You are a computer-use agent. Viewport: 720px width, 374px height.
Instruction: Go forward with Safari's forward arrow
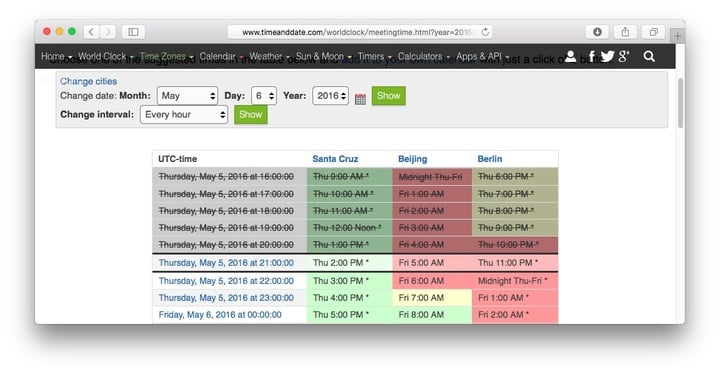[x=108, y=32]
